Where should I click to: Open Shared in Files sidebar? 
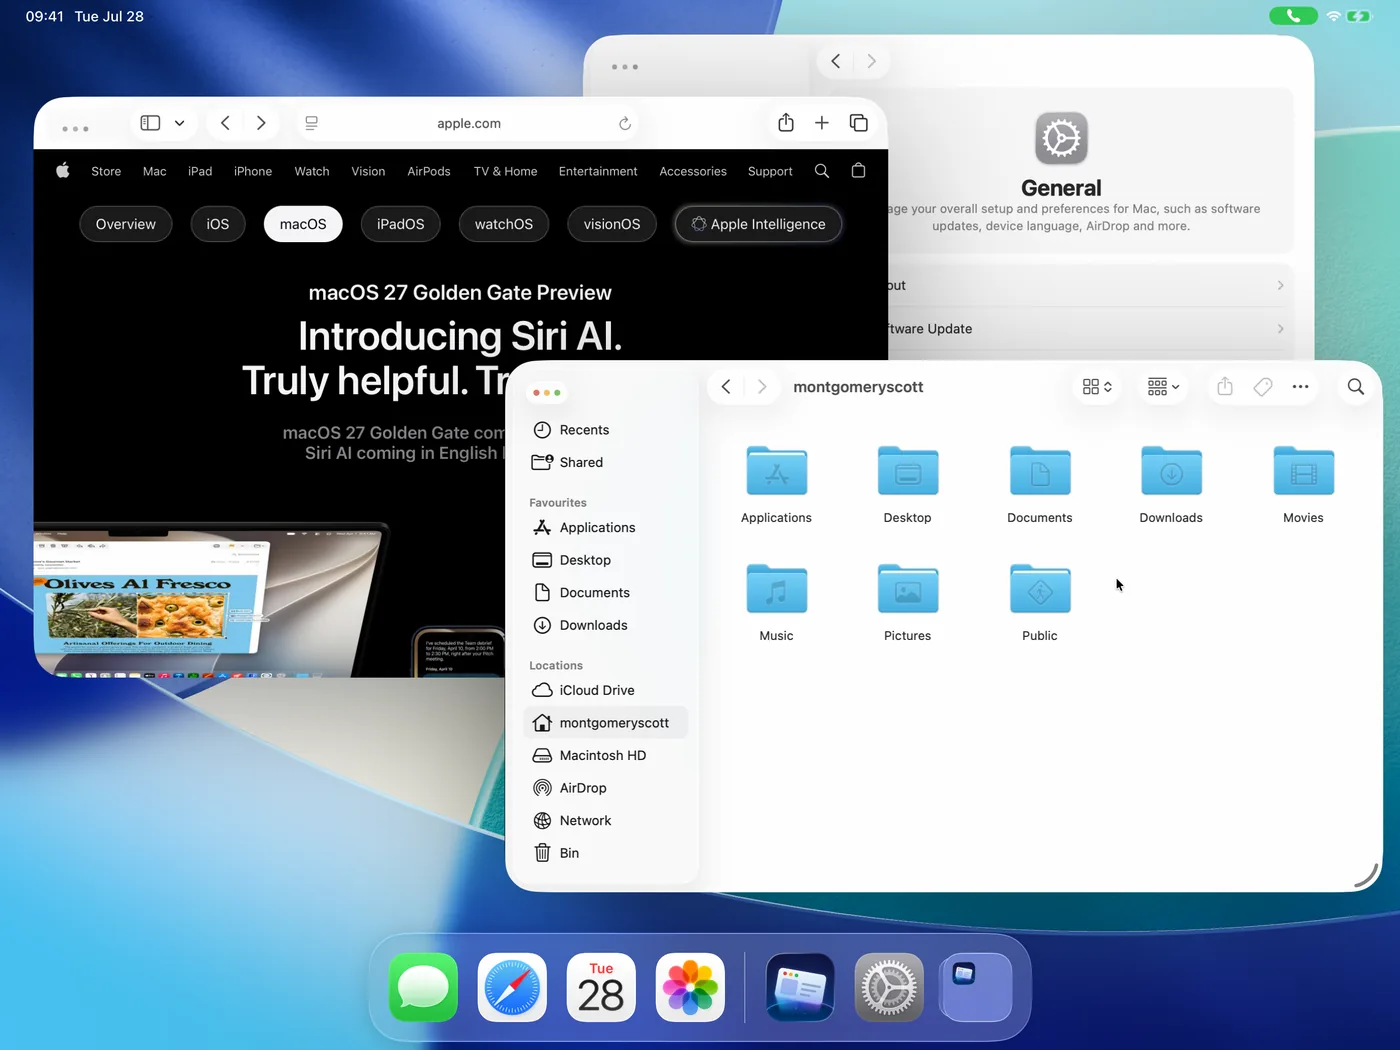[x=606, y=462]
